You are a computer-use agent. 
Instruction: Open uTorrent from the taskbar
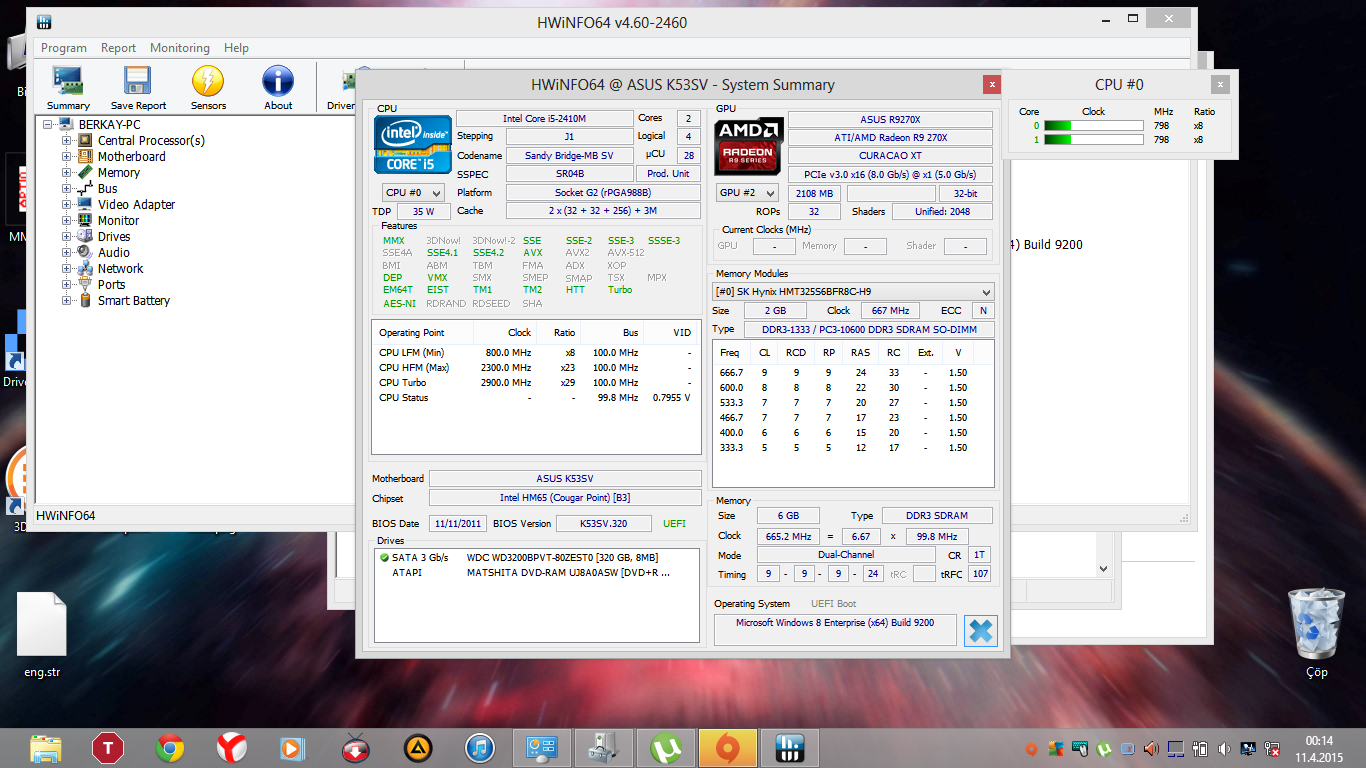(665, 747)
